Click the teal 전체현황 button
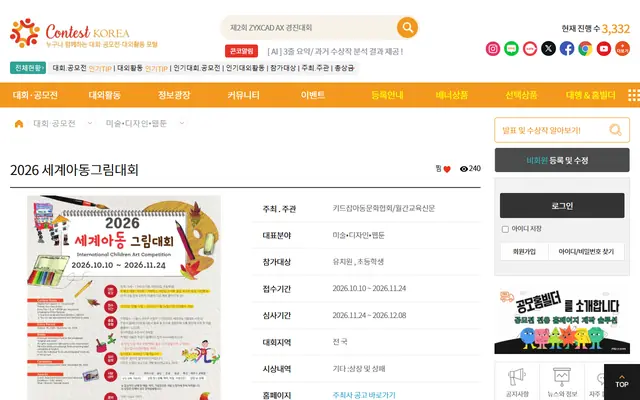 tap(28, 68)
